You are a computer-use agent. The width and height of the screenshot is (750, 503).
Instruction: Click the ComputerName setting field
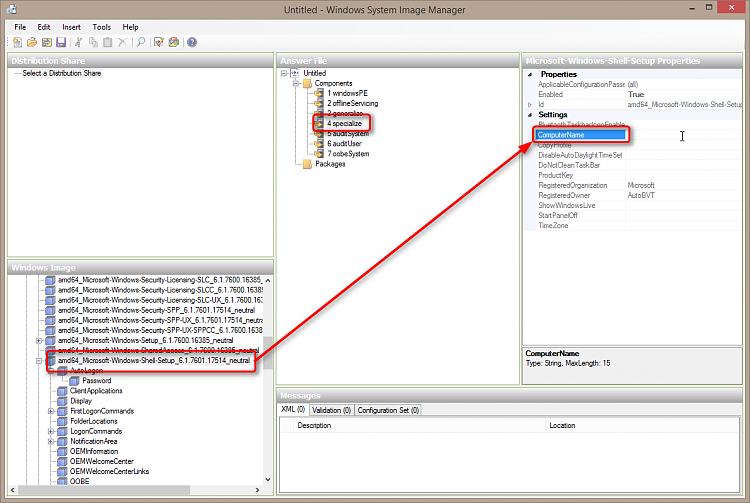pos(581,135)
